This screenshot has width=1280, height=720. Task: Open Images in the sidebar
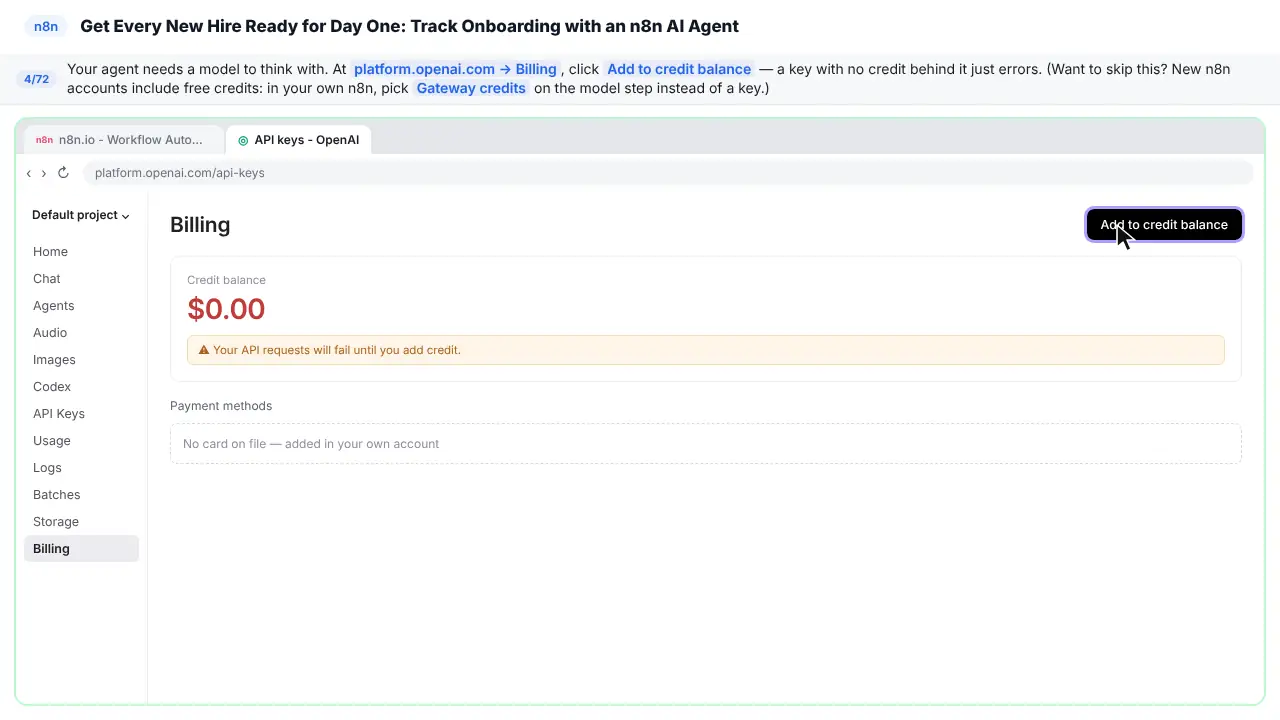click(81, 360)
